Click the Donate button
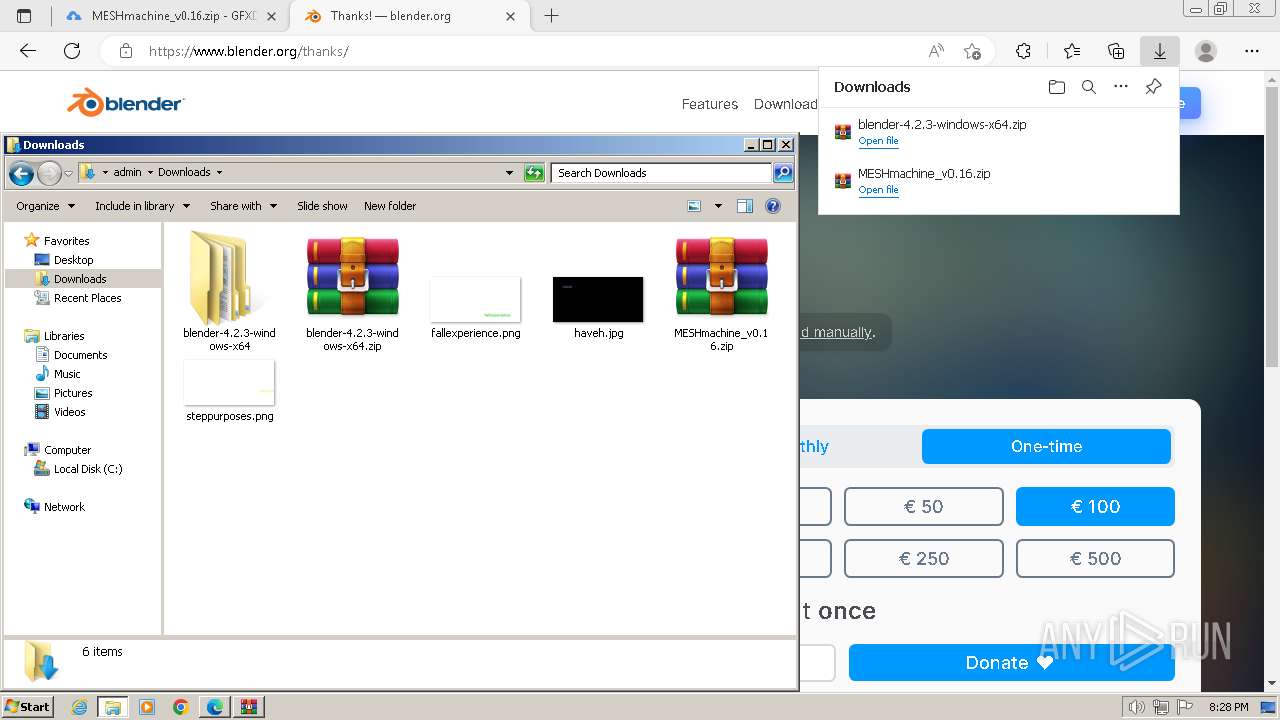Screen dimensions: 1280x720 [1011, 663]
